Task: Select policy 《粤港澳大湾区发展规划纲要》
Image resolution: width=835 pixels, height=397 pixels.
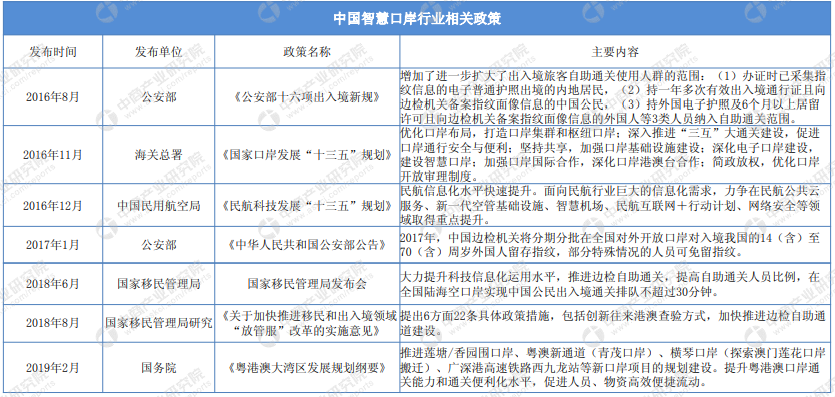Action: click(x=307, y=368)
